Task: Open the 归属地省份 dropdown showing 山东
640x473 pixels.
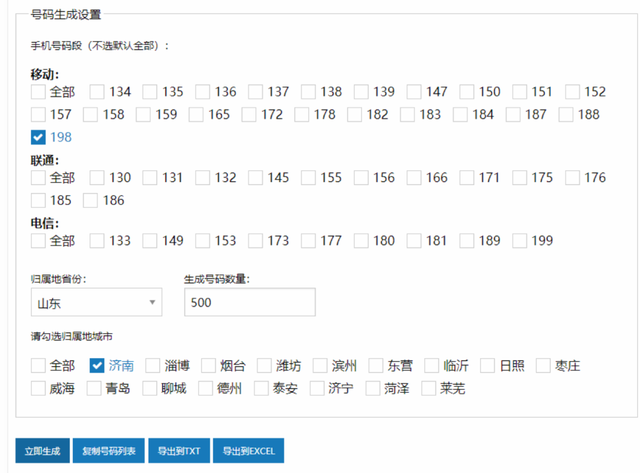Action: tap(96, 302)
